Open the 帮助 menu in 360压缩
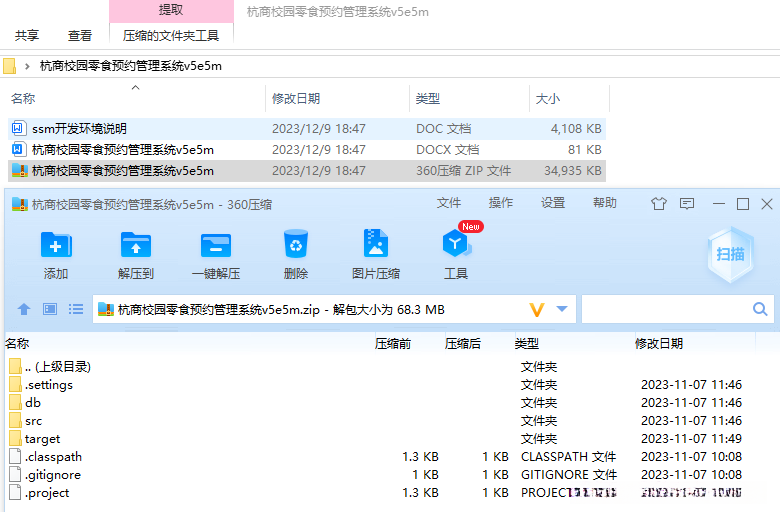The width and height of the screenshot is (780, 512). pyautogui.click(x=605, y=203)
